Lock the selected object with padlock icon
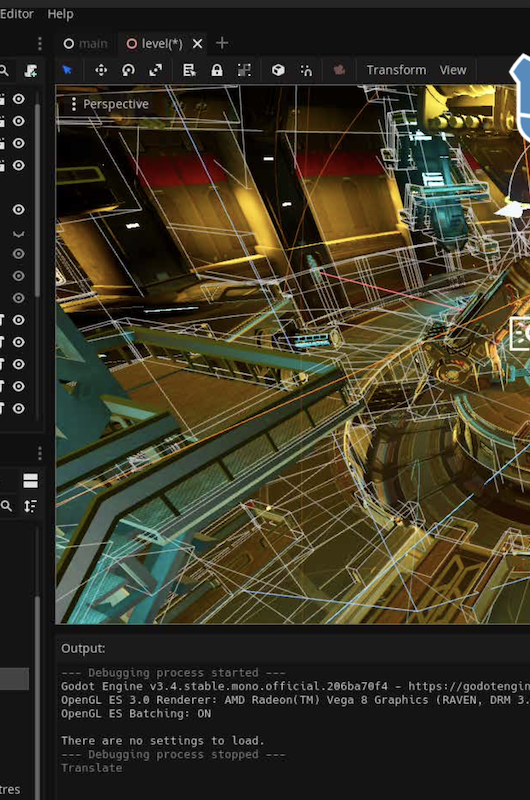 (x=217, y=70)
